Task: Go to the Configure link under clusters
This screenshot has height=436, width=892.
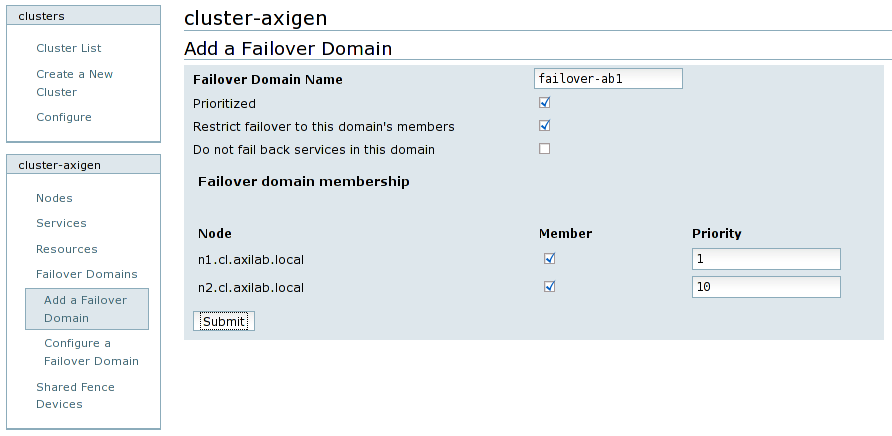Action: click(x=63, y=117)
